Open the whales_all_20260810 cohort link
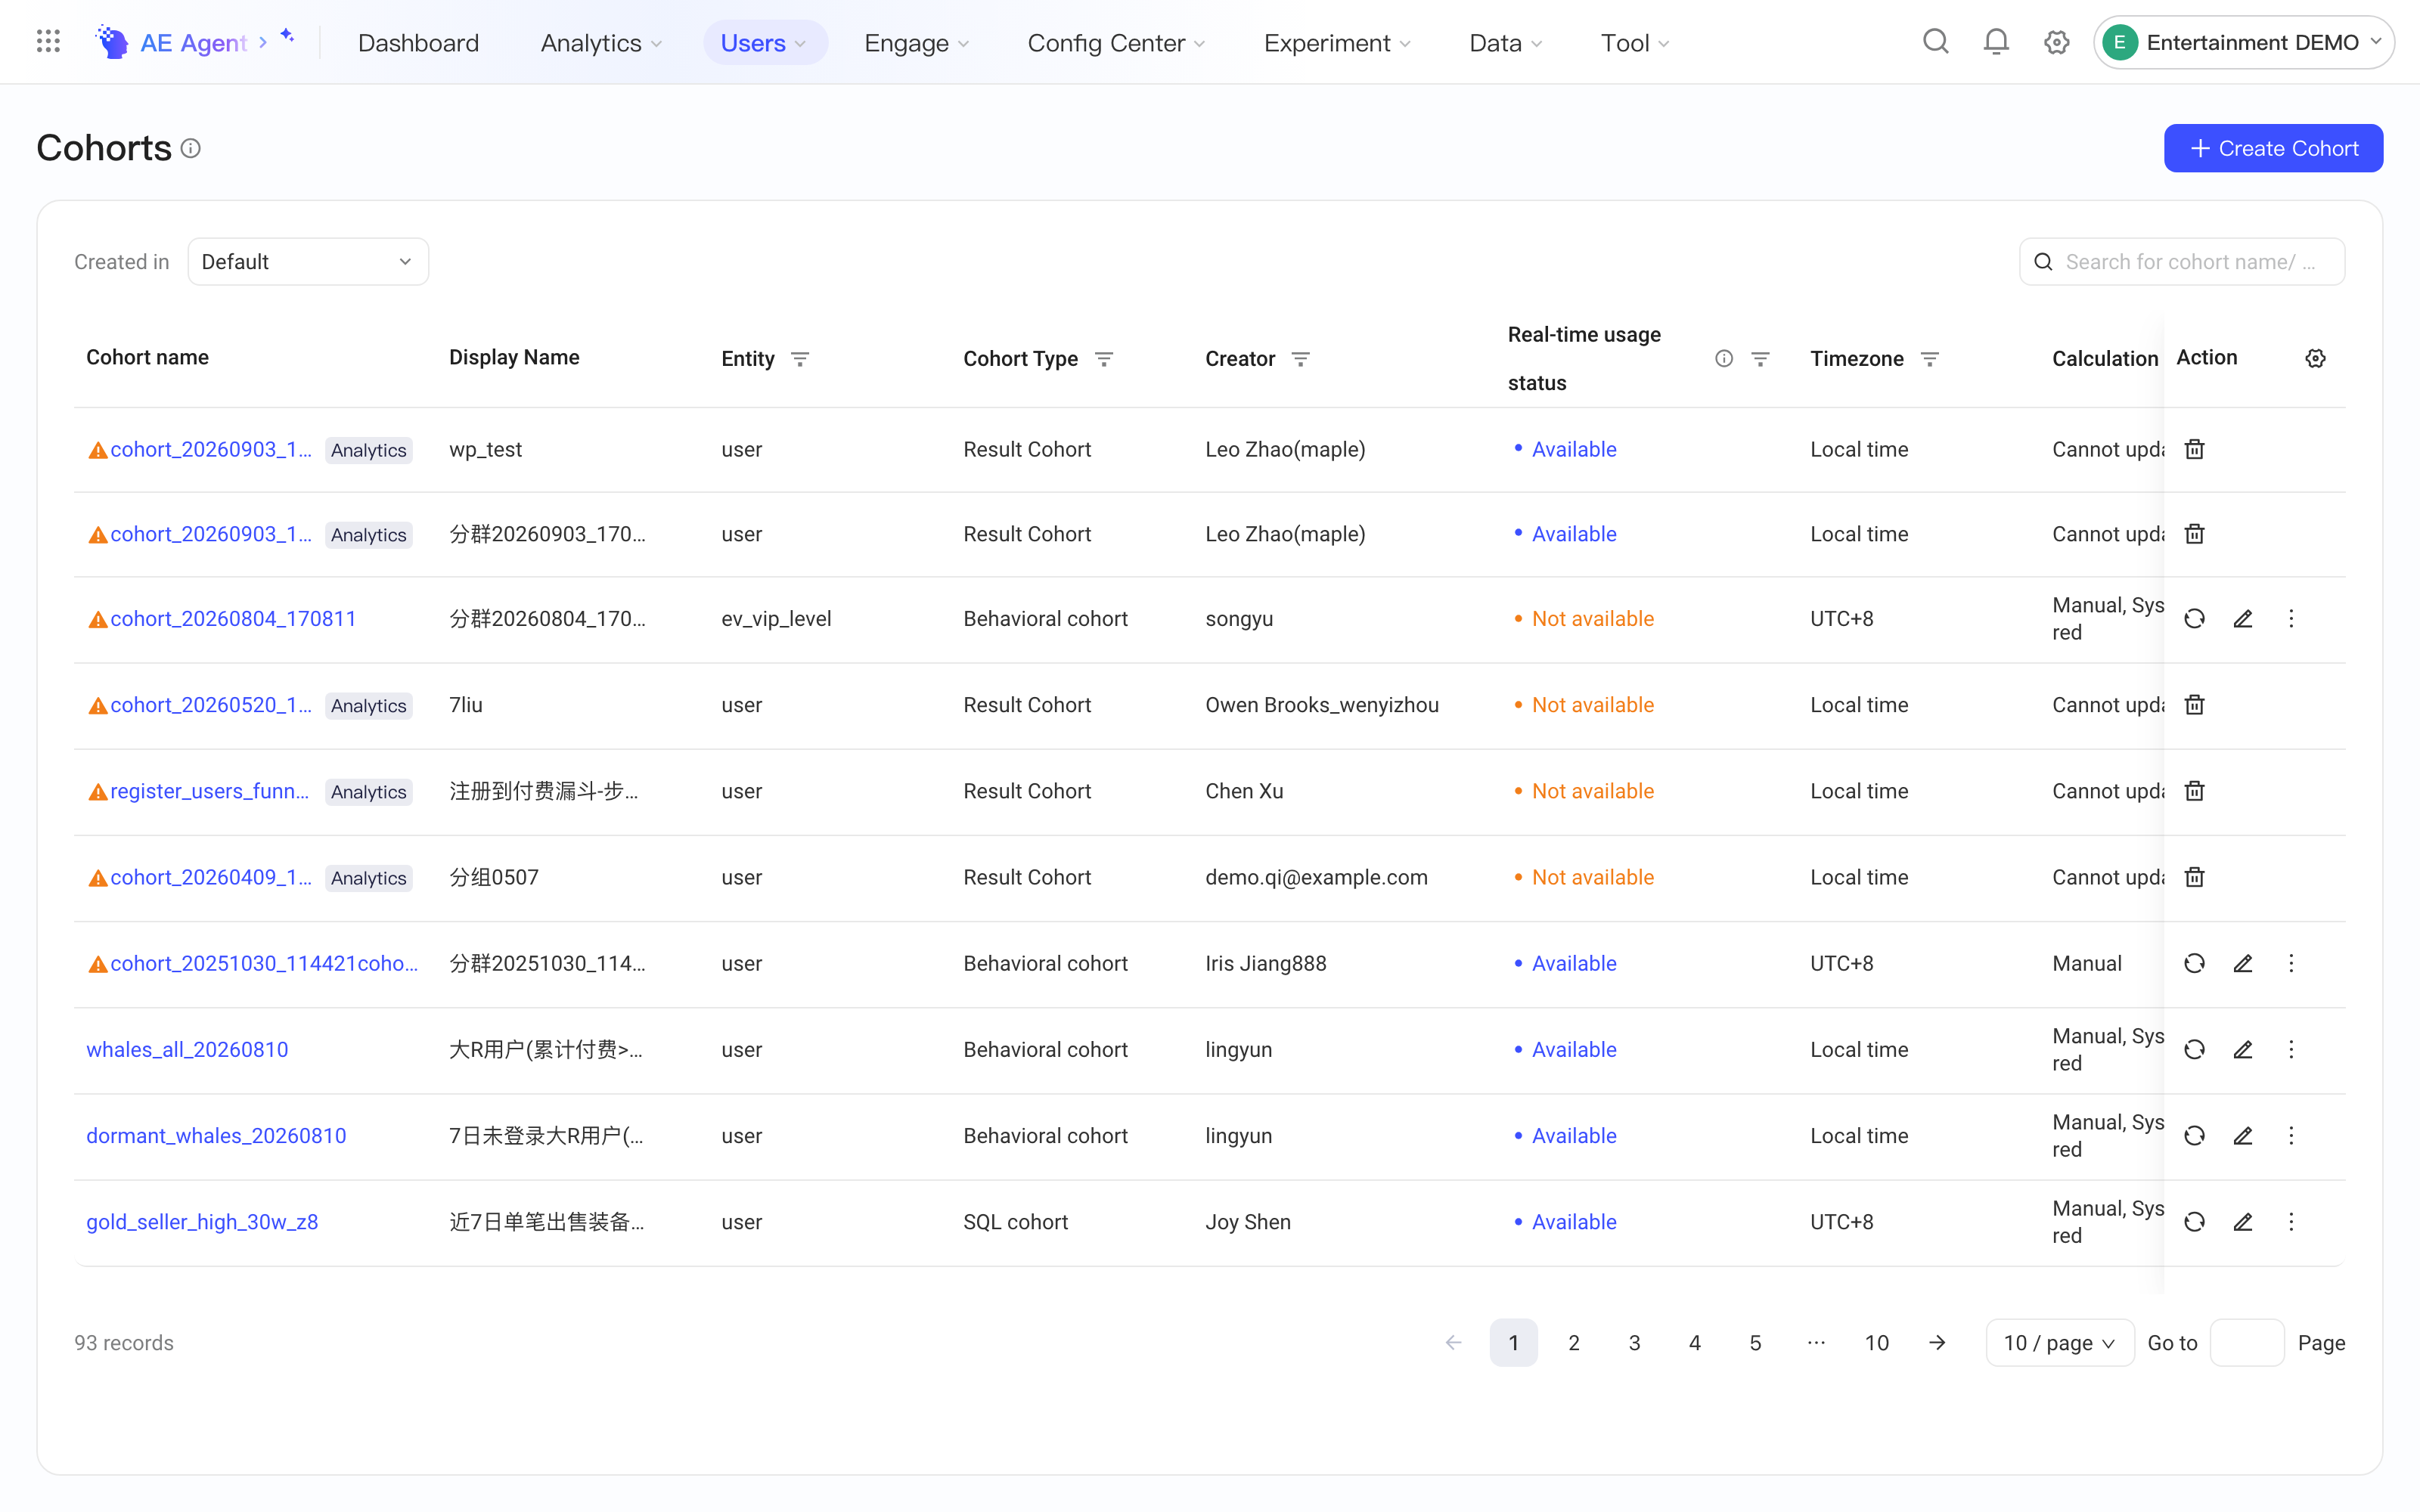 187,1049
